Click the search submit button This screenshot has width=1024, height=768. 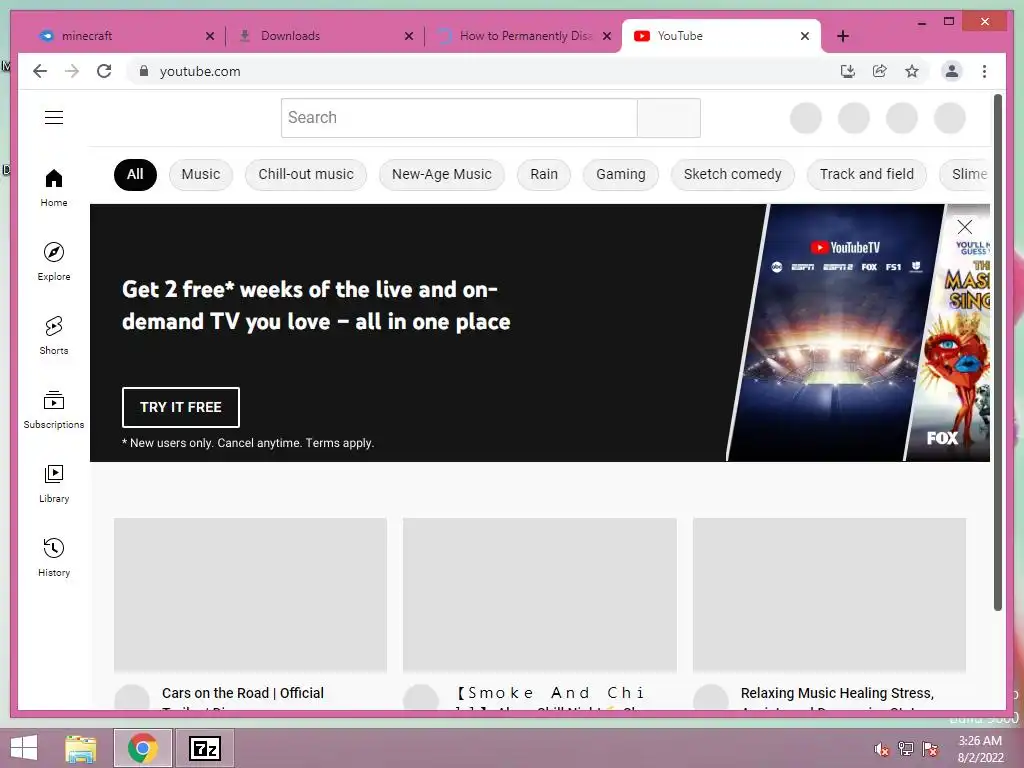point(669,118)
